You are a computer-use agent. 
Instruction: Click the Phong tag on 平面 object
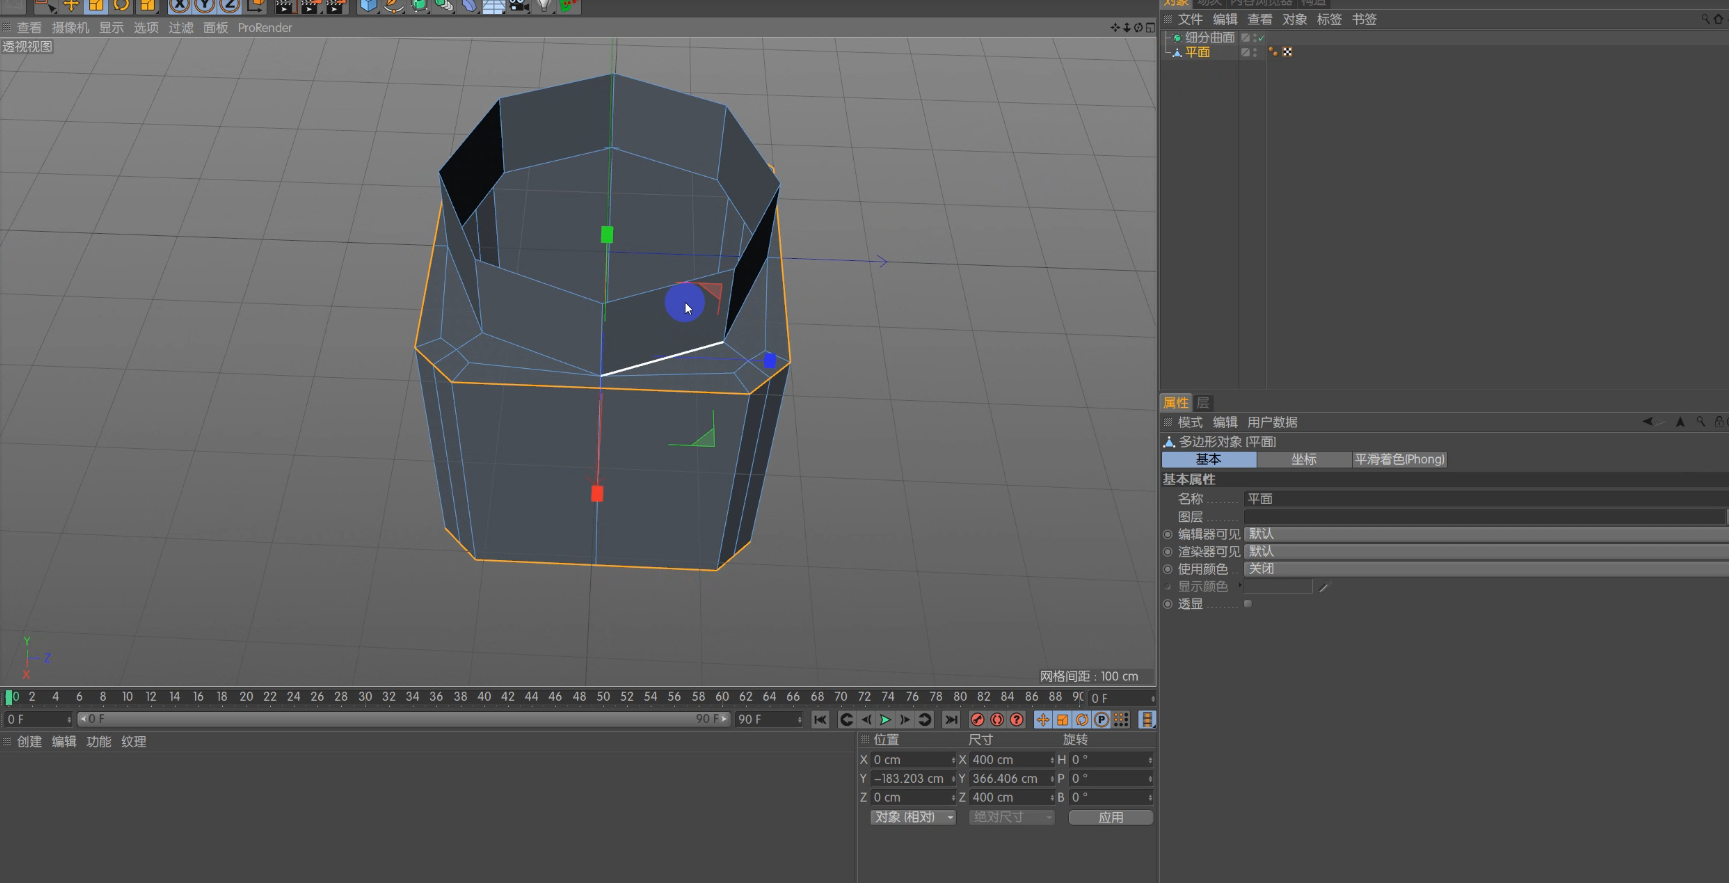coord(1273,52)
